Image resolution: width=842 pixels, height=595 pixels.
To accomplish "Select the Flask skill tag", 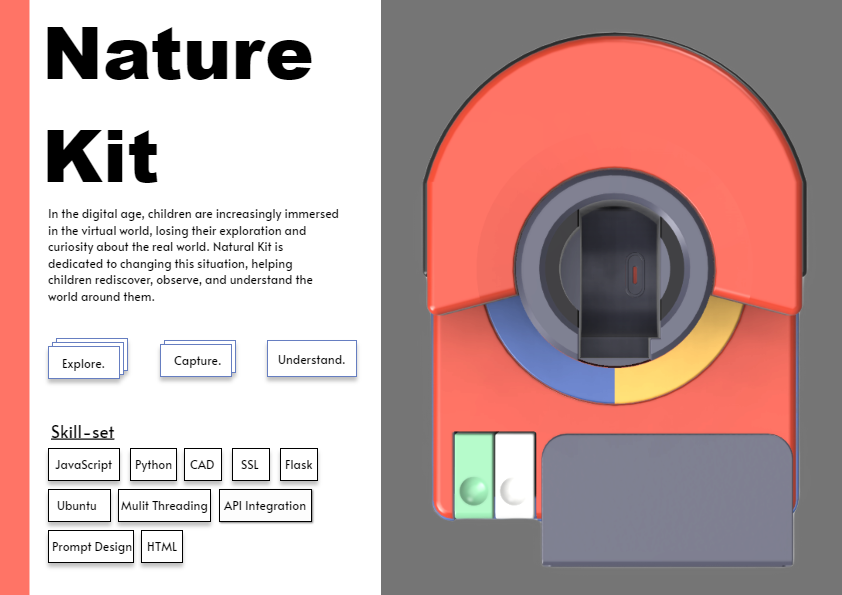I will coord(298,464).
